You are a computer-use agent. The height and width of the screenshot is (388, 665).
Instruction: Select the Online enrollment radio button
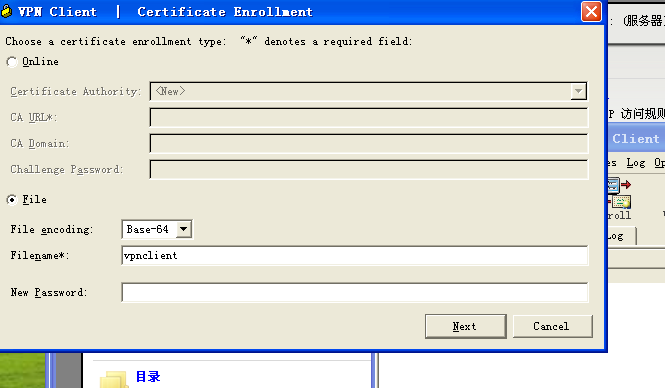[12, 62]
